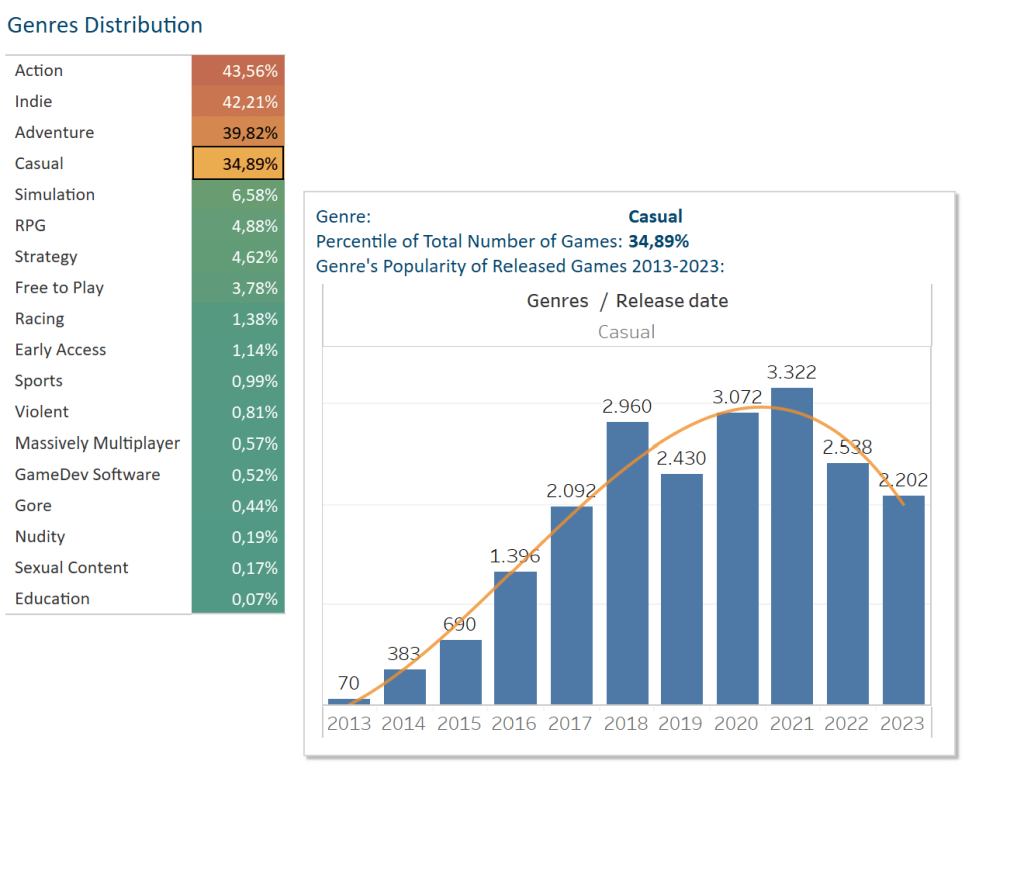
Task: Click the 2021 bar showing 3.322
Action: click(792, 546)
